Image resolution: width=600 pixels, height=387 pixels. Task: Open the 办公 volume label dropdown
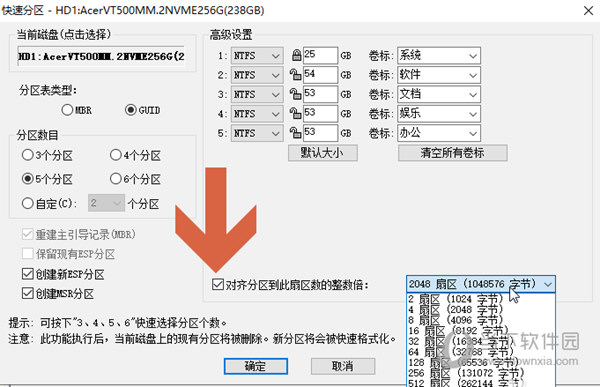439,134
